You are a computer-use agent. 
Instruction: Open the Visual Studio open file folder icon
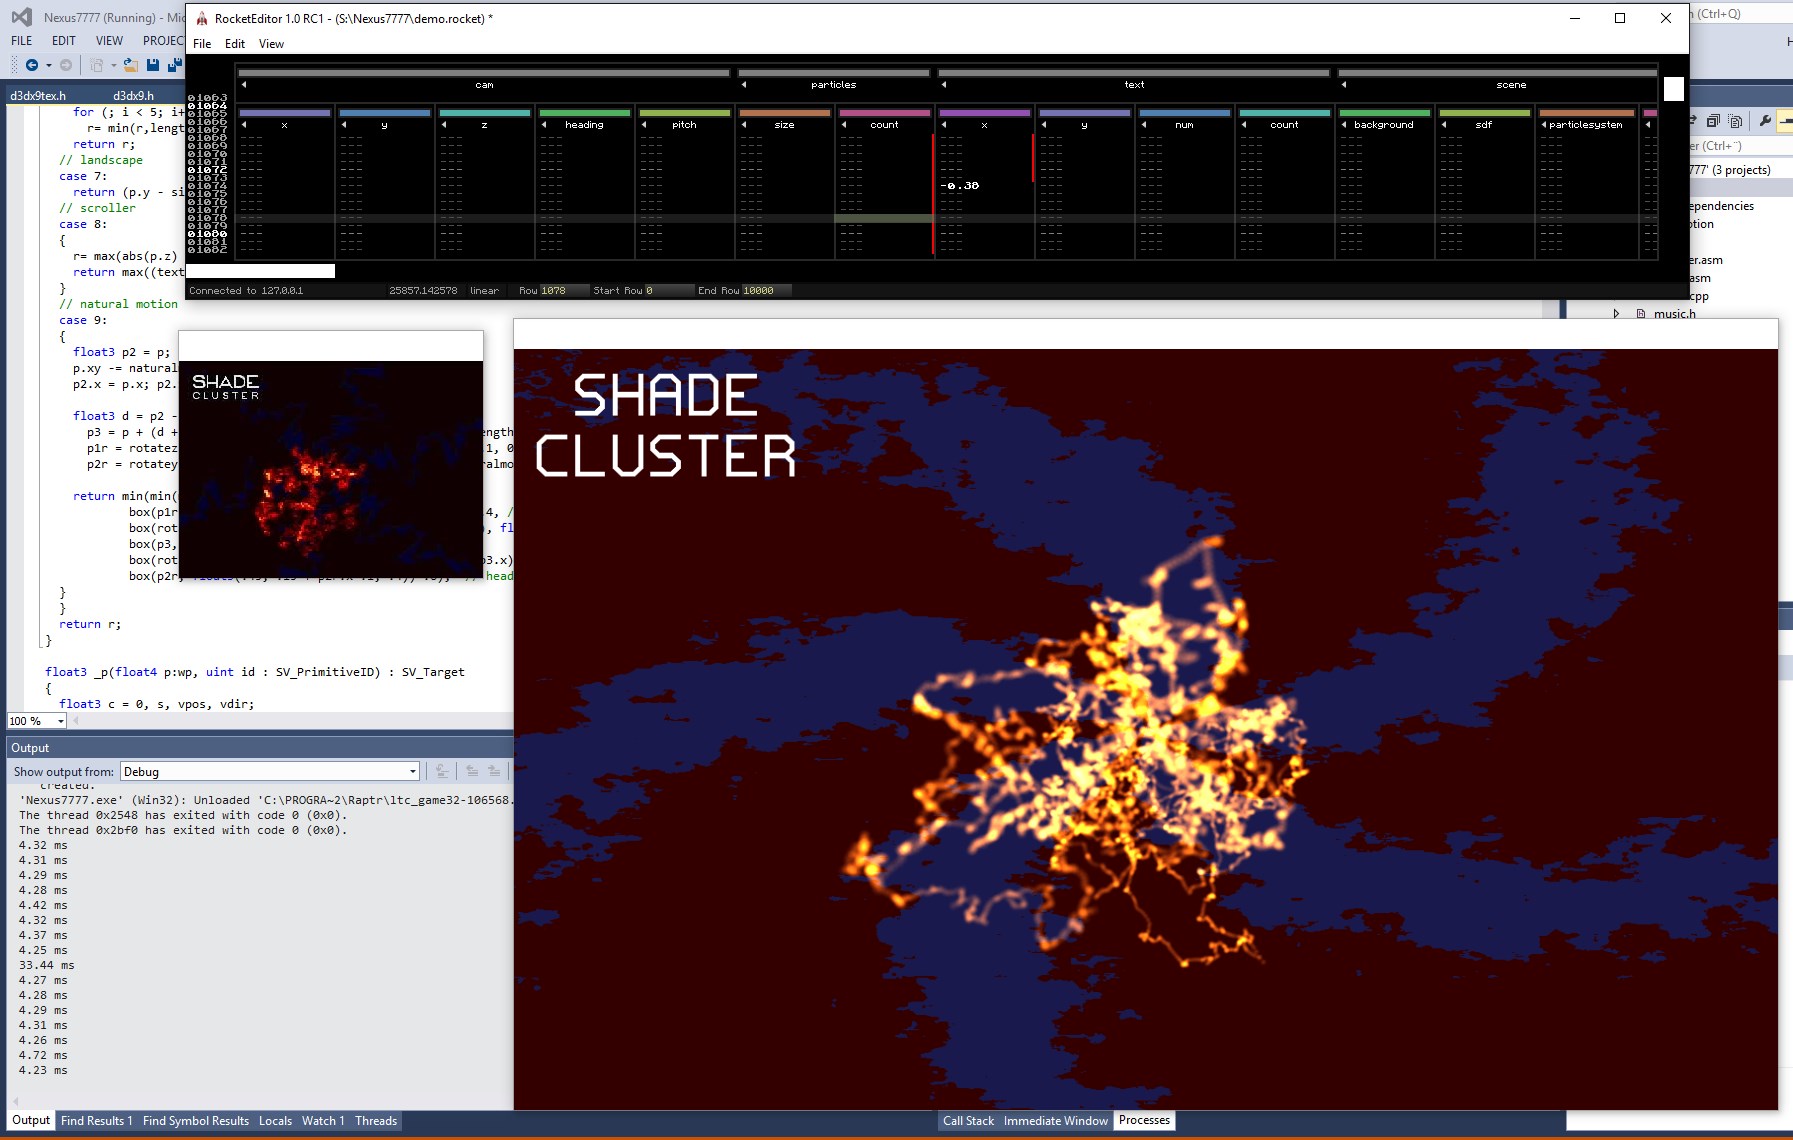[x=130, y=65]
